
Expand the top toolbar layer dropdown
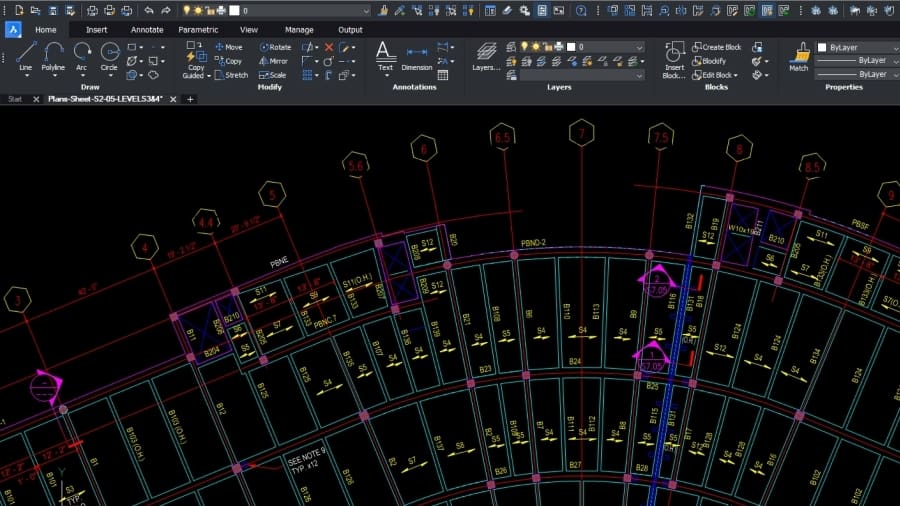[366, 10]
